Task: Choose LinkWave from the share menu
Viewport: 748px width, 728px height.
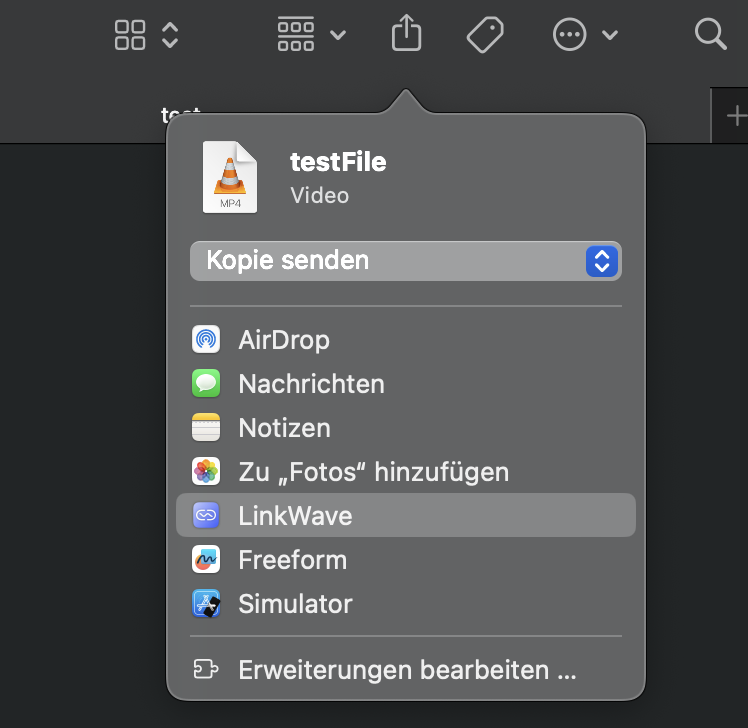Action: [296, 516]
